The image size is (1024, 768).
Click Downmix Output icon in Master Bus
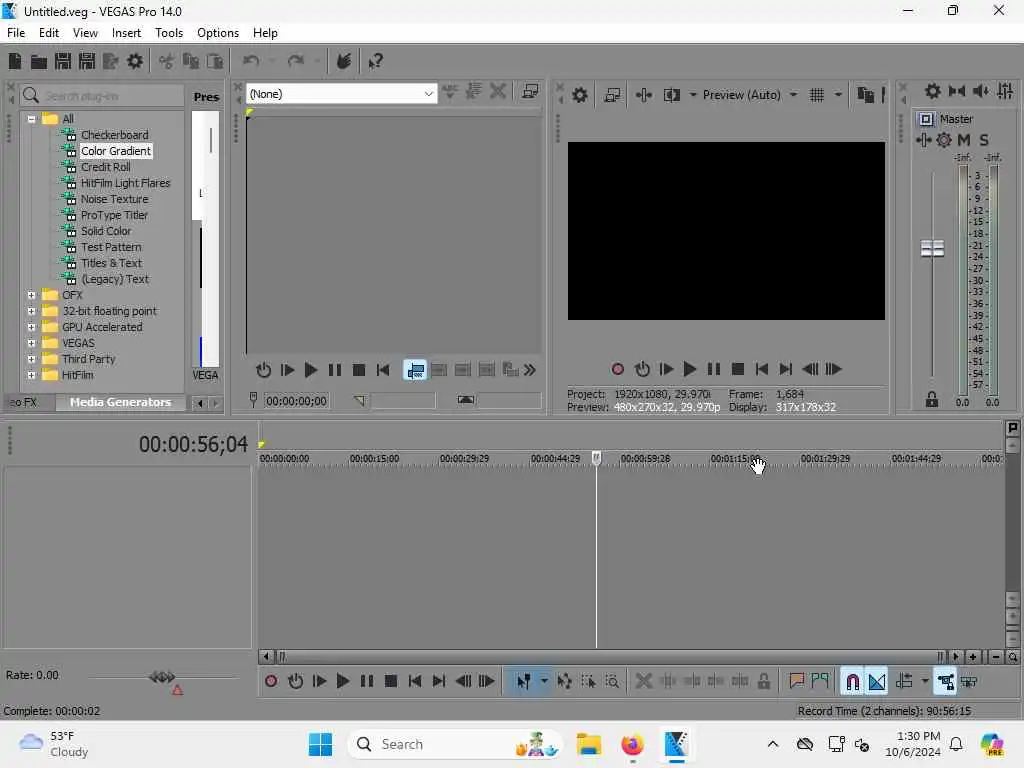[x=957, y=91]
